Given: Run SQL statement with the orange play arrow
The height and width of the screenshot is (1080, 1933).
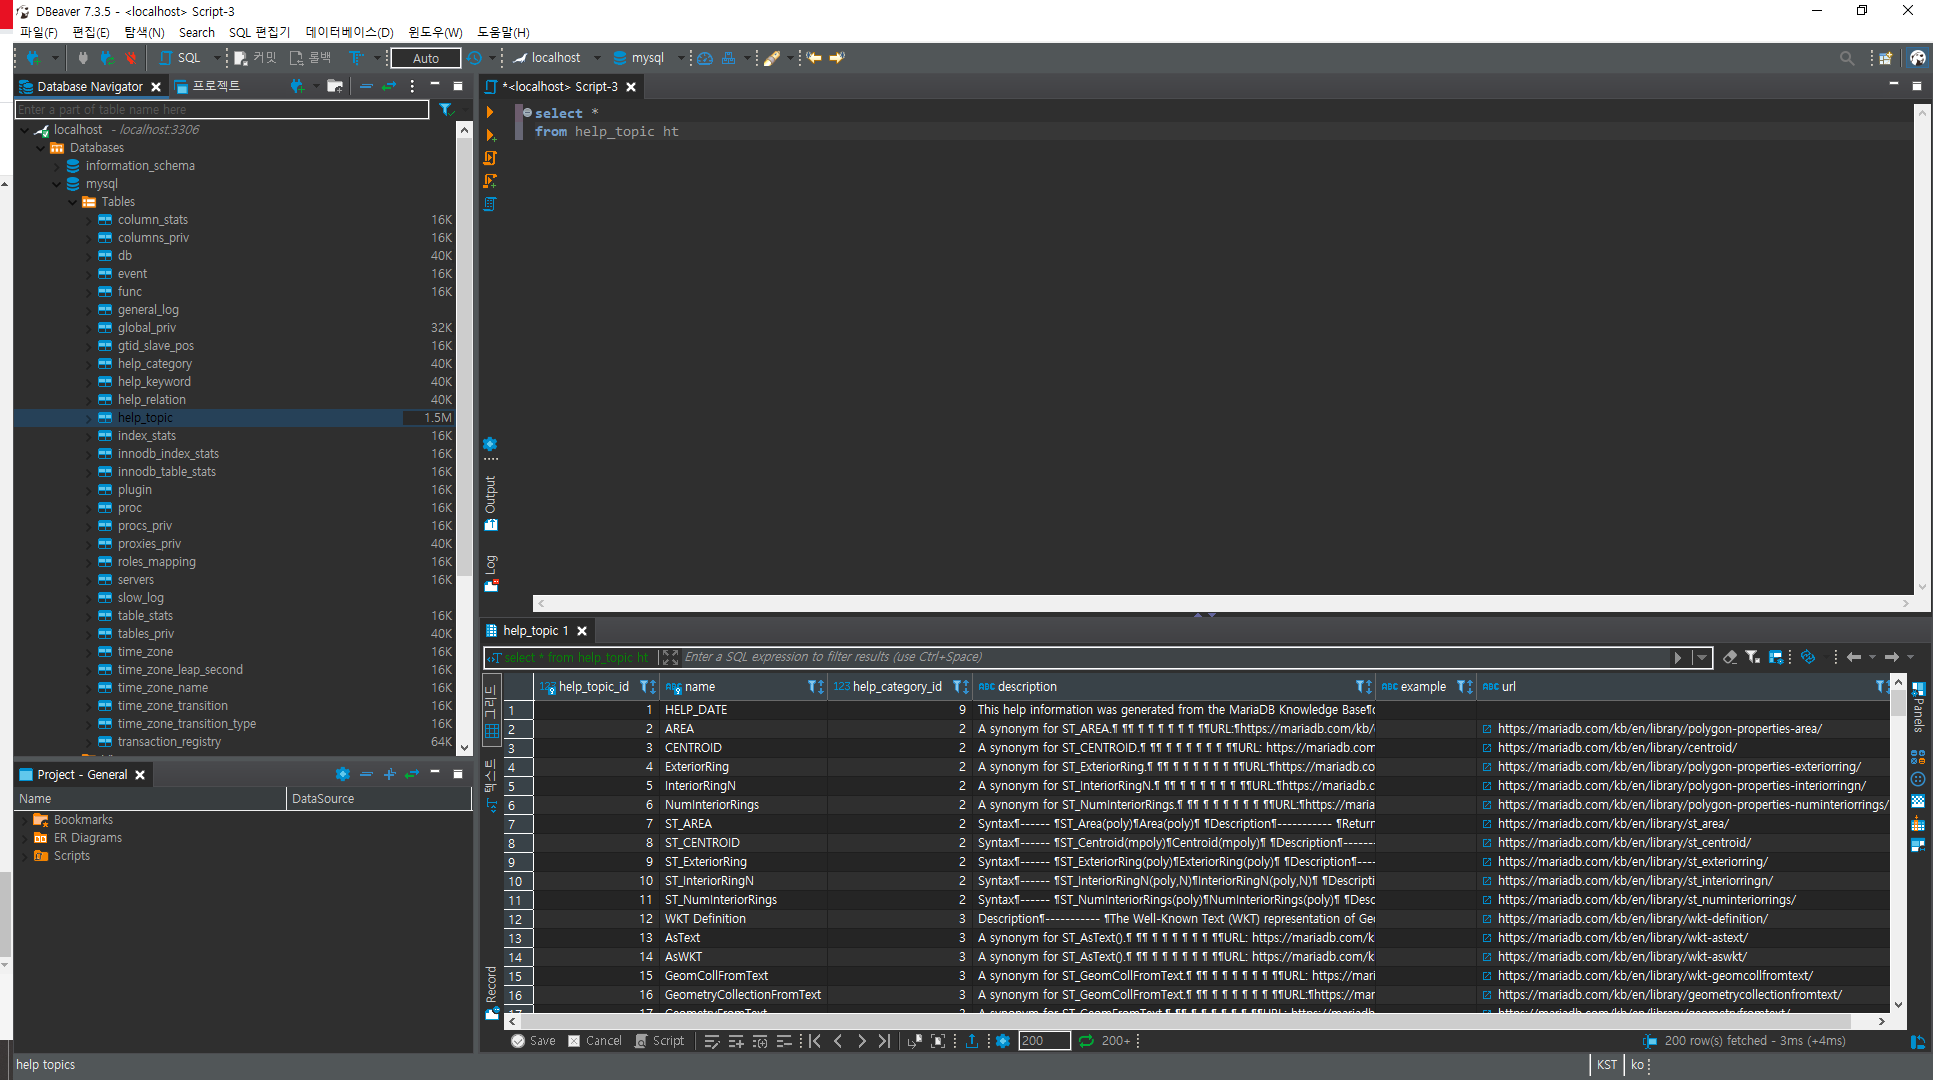Looking at the screenshot, I should [490, 112].
